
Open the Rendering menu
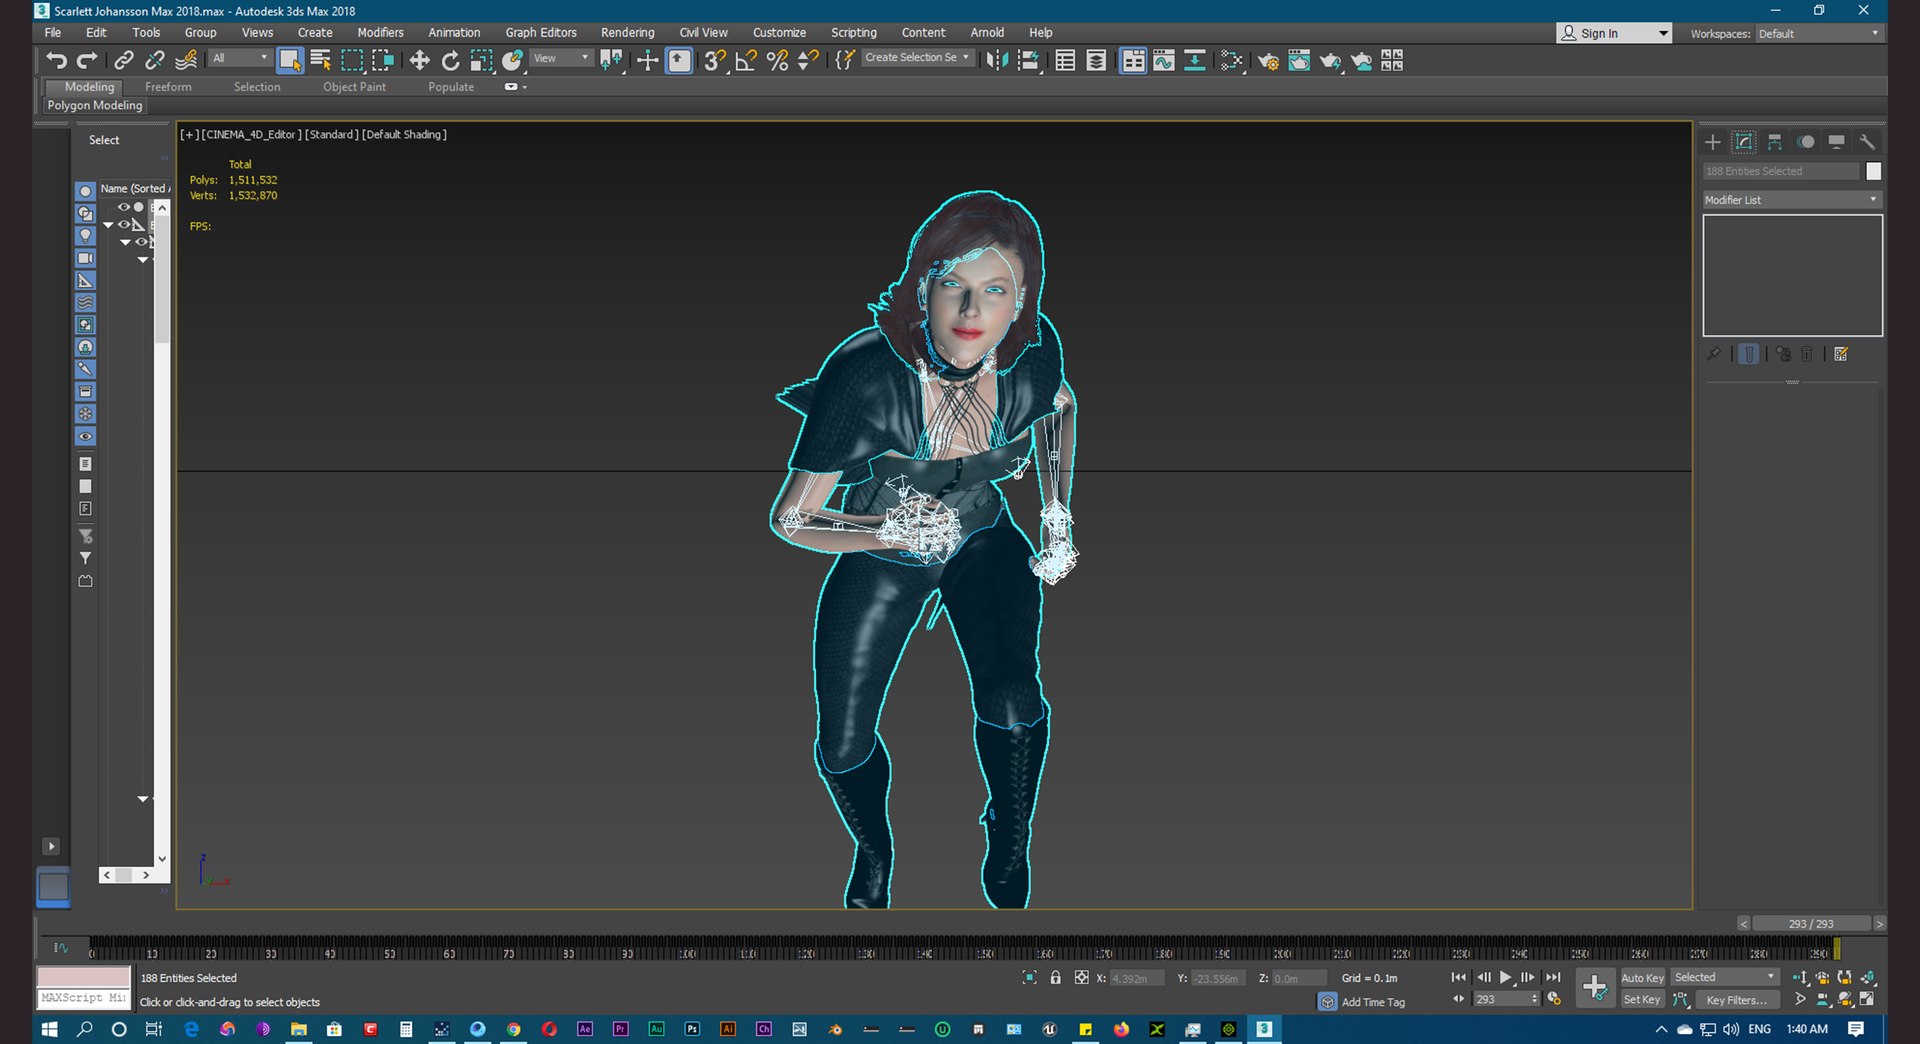(x=627, y=32)
